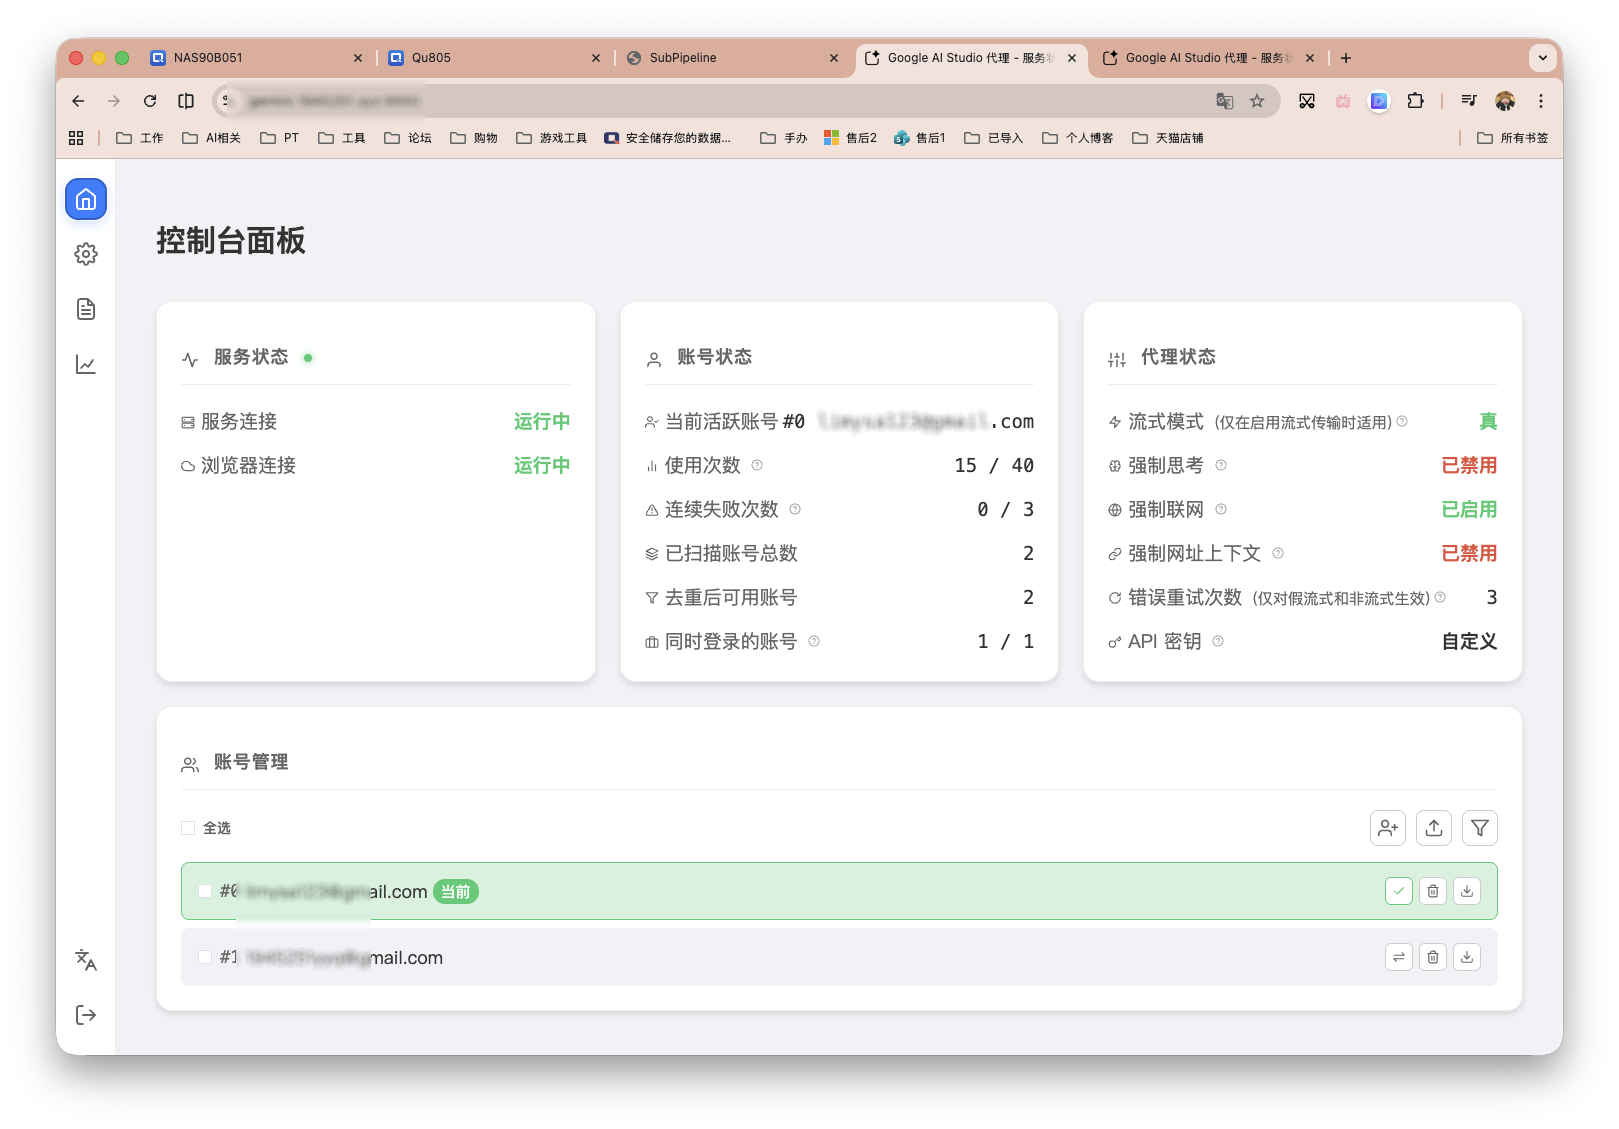View statistics via the chart sidebar icon
The width and height of the screenshot is (1619, 1129).
pos(86,364)
